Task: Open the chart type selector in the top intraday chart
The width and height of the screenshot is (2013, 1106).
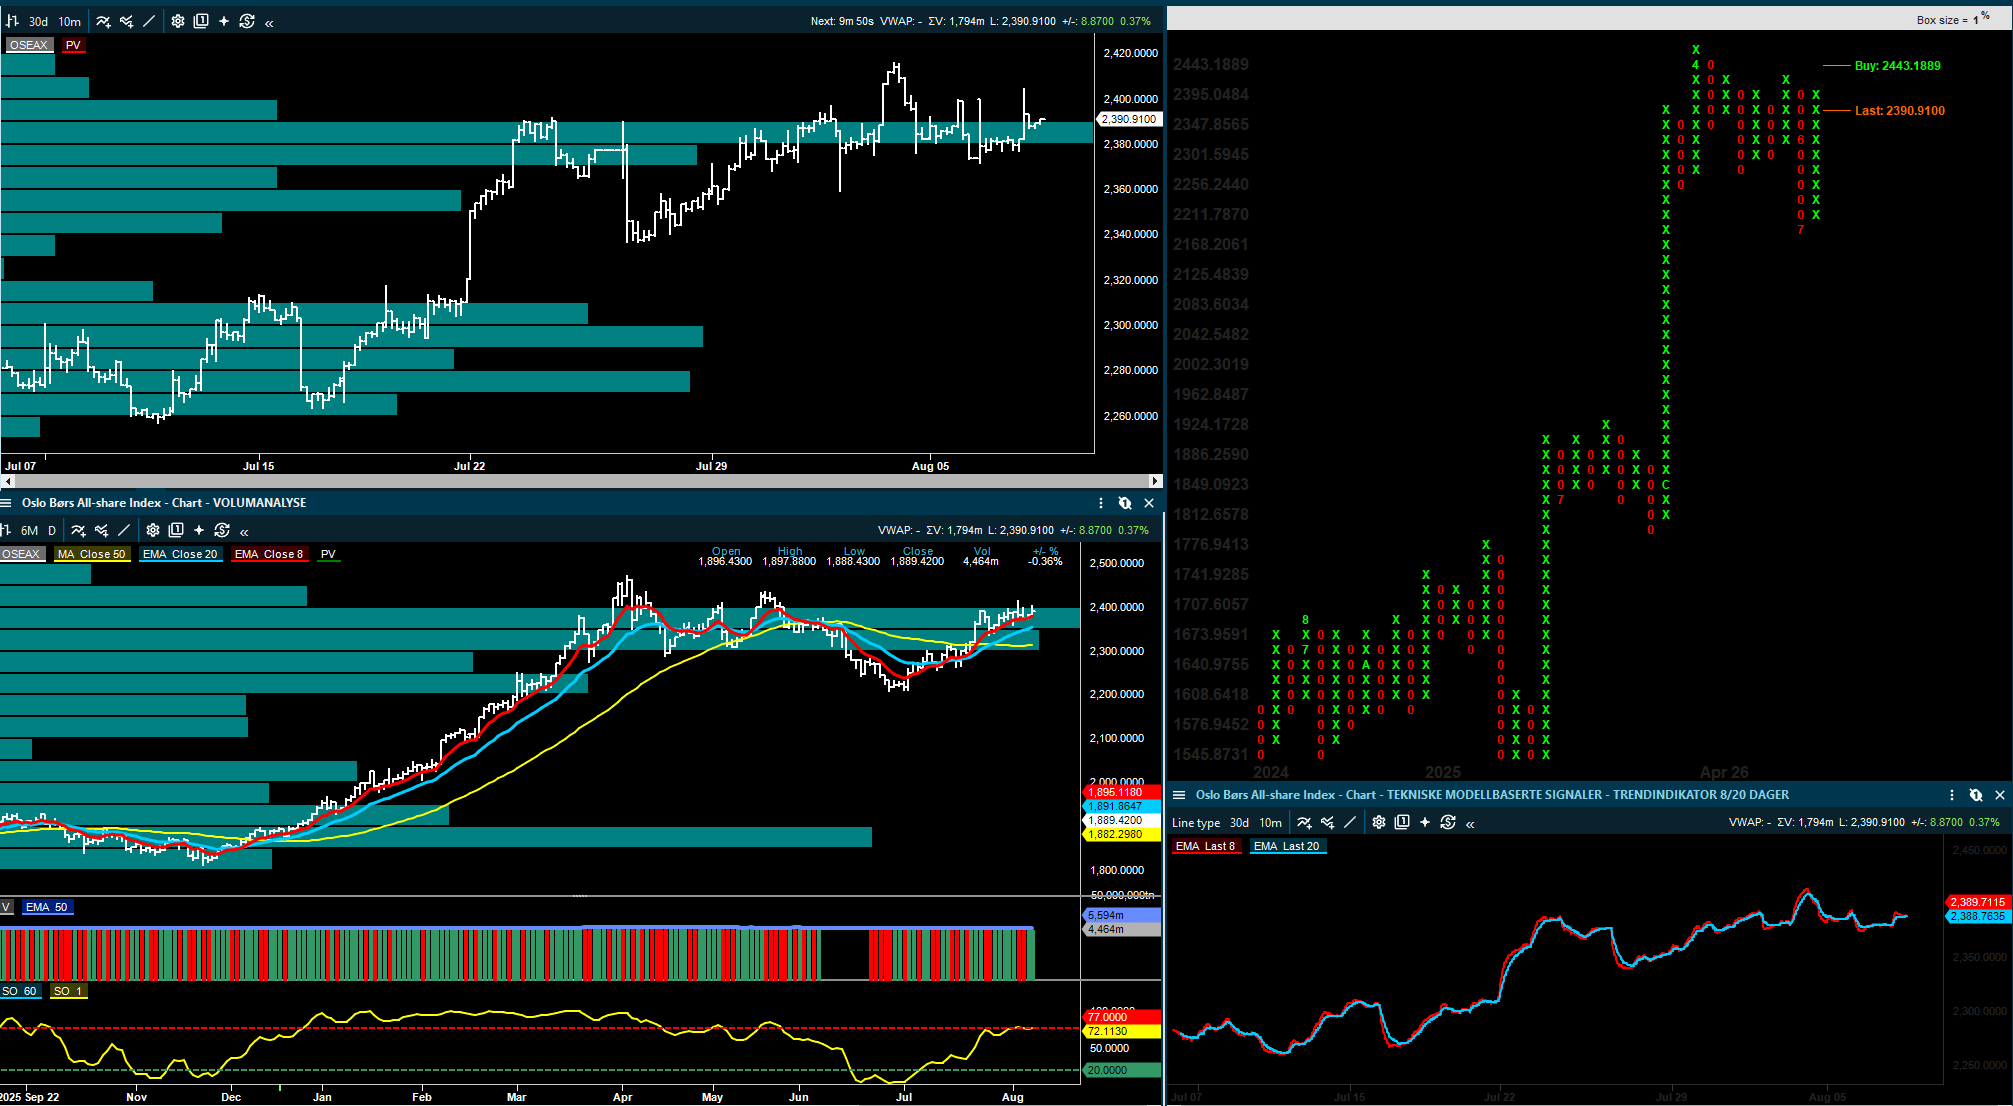Action: click(12, 21)
